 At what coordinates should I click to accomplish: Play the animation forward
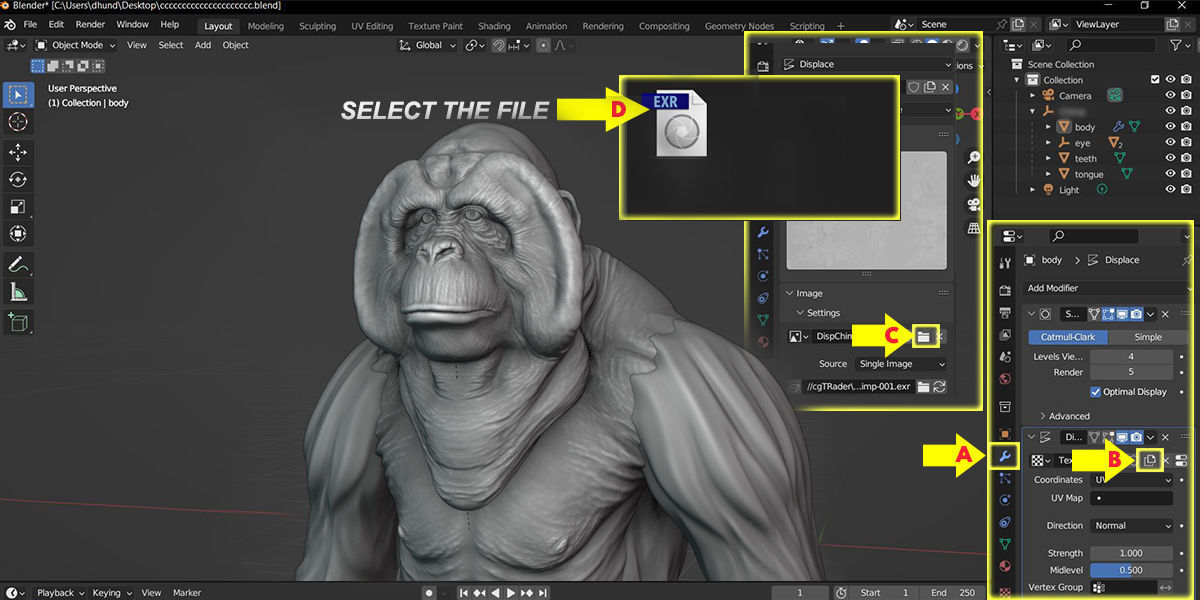coord(512,593)
